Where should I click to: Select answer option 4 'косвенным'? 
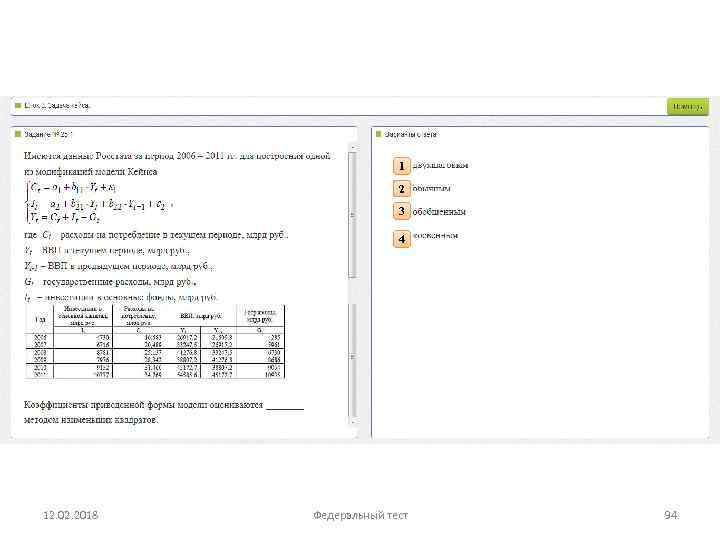401,239
